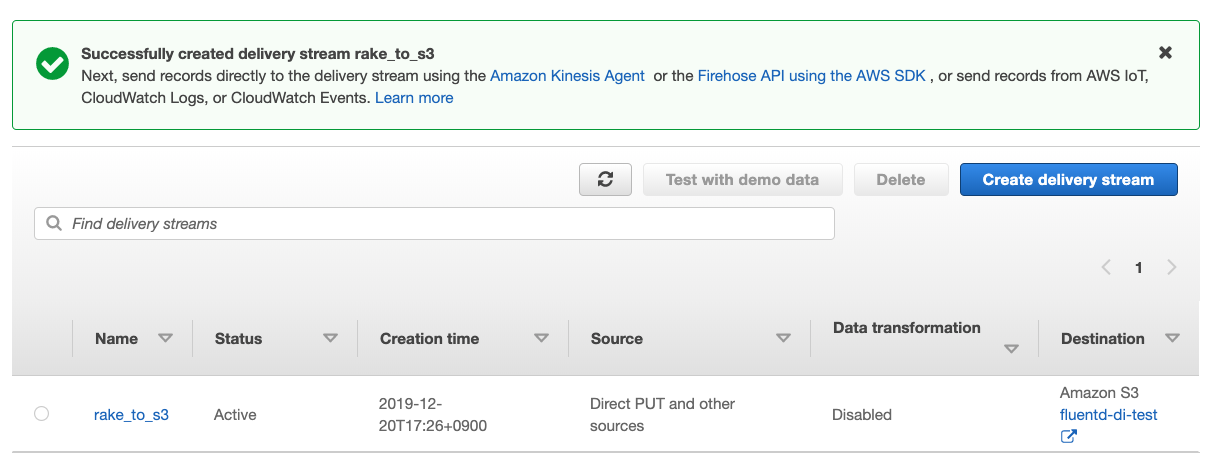
Task: Sort by Source column arrow
Action: 783,338
